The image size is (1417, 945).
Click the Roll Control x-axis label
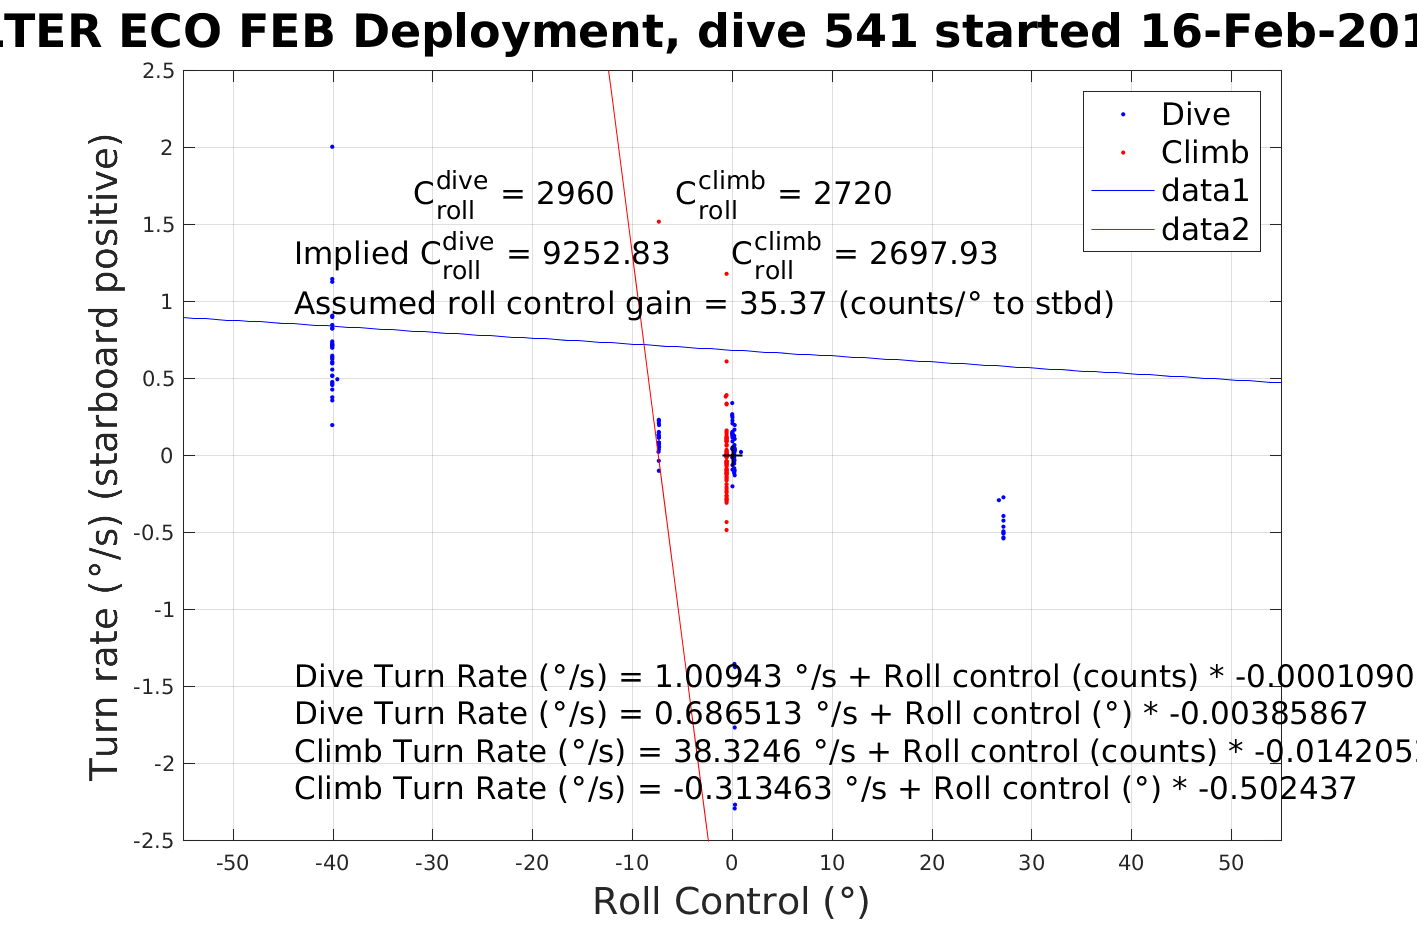[731, 902]
